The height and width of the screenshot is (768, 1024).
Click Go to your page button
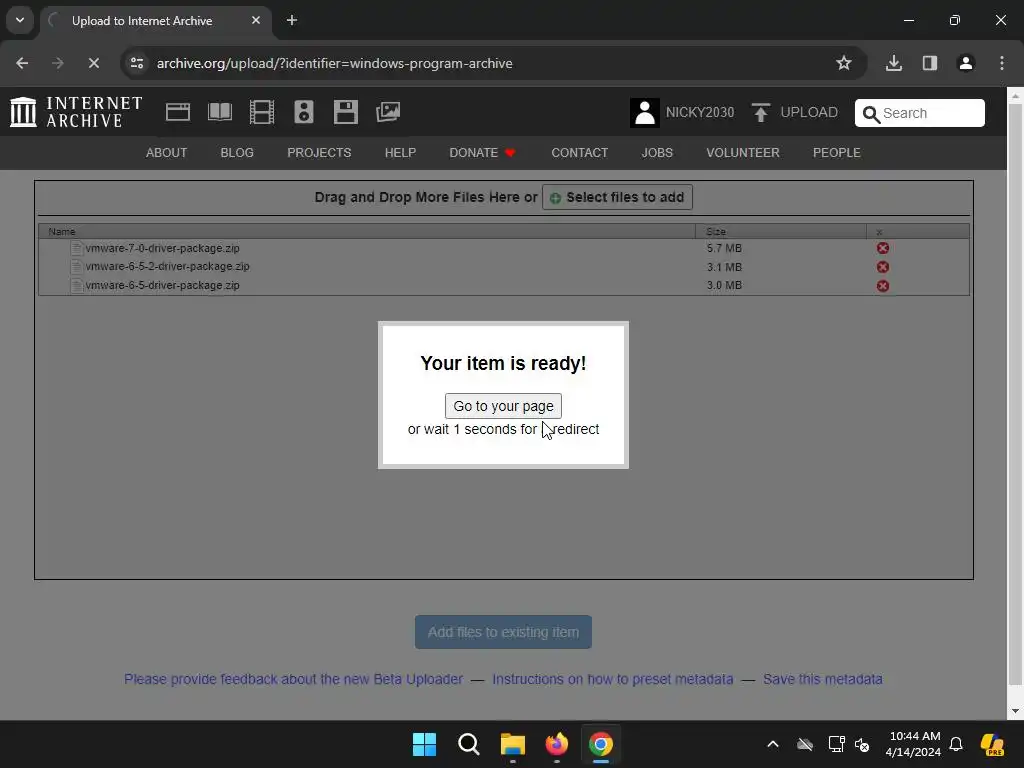click(503, 406)
